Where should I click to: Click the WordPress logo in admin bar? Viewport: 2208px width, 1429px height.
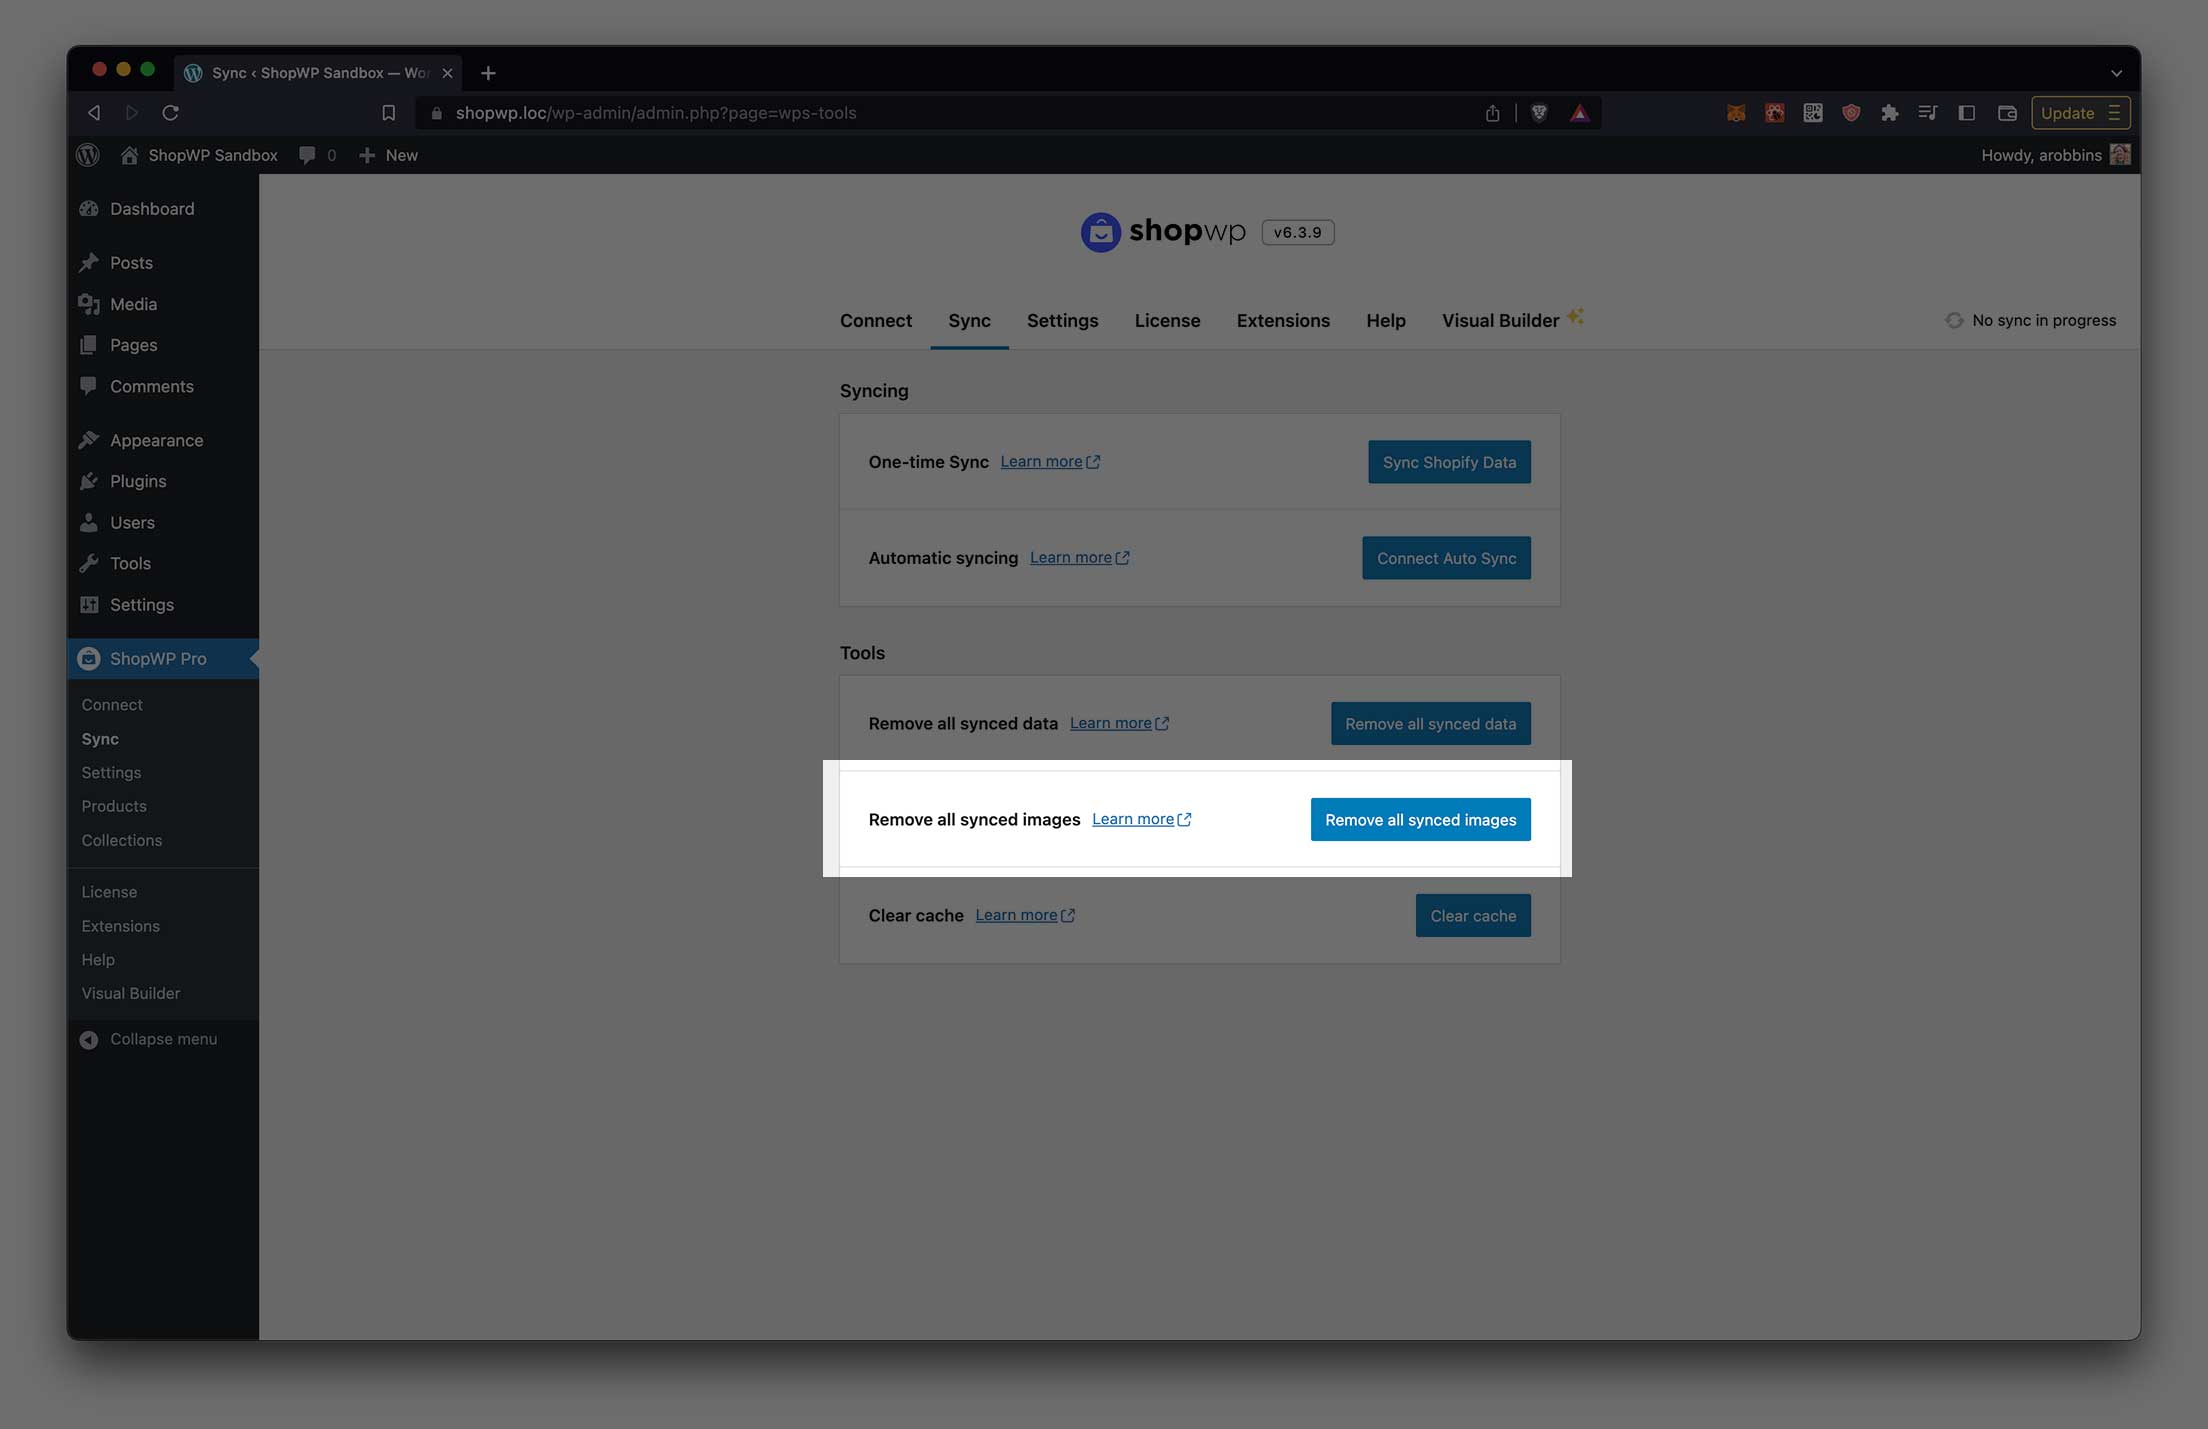coord(88,155)
